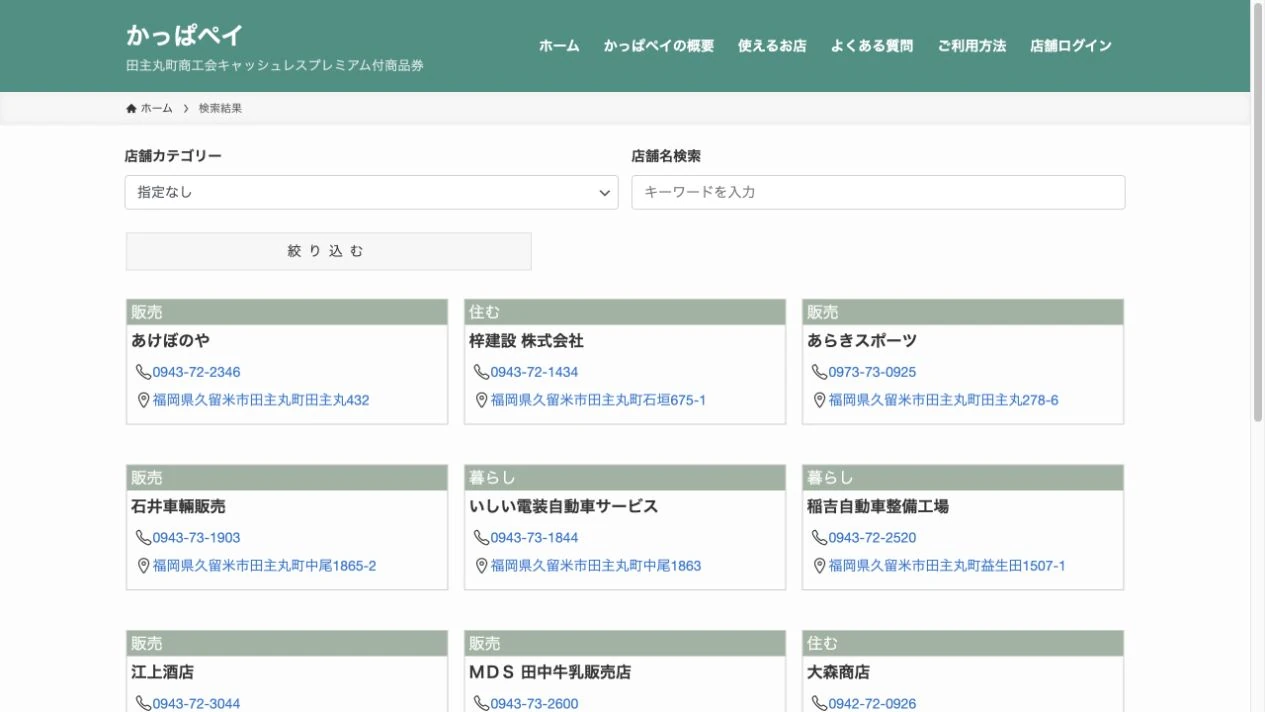Call 0943-73-2600 for MDS 田中牛乳販売店
This screenshot has width=1265, height=712.
pos(534,703)
